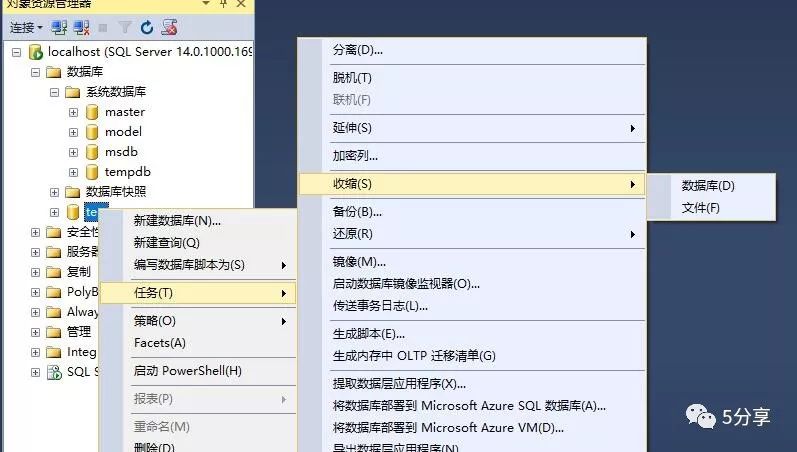Collapse the localhost server node
The image size is (797, 452).
point(17,52)
